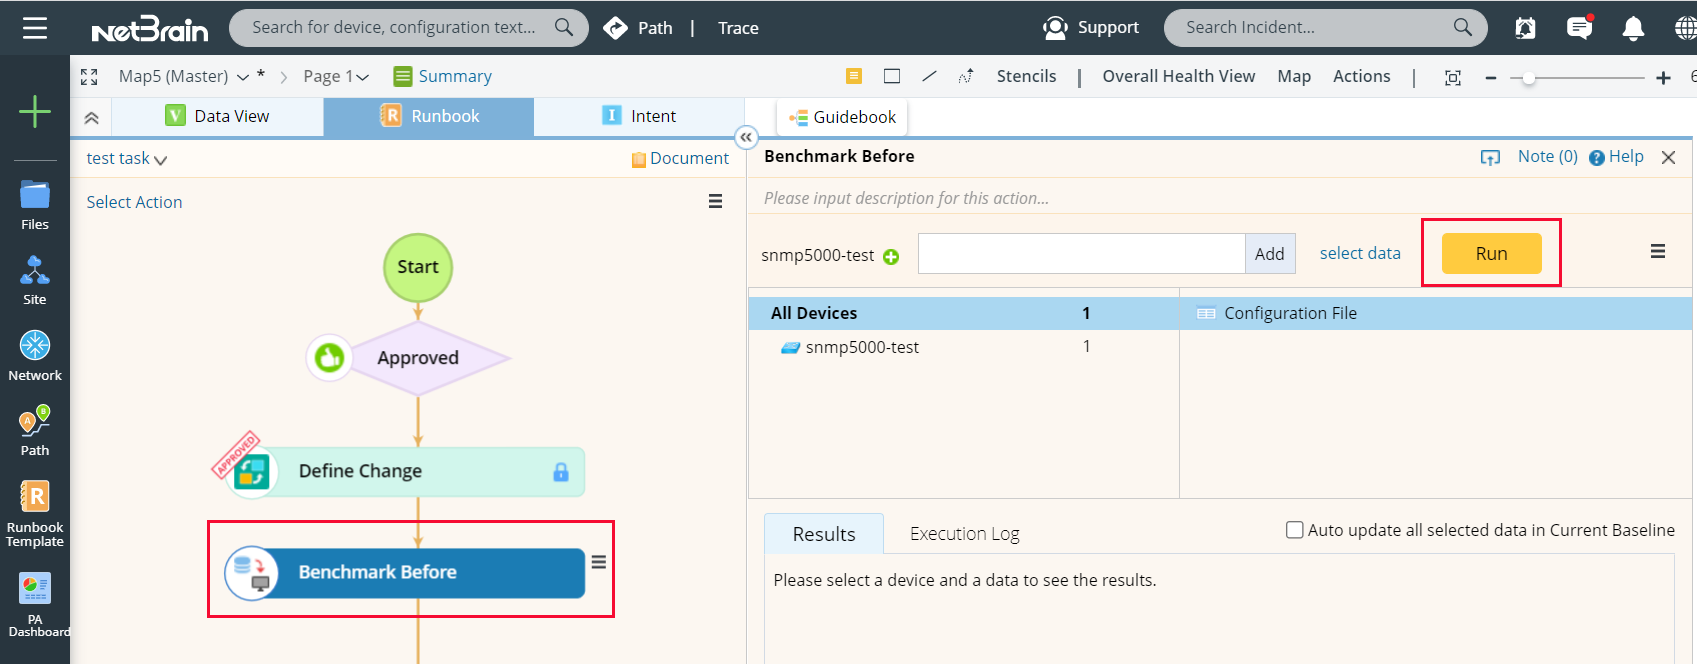Open Site in the left sidebar
Image resolution: width=1697 pixels, height=664 pixels.
pos(35,280)
